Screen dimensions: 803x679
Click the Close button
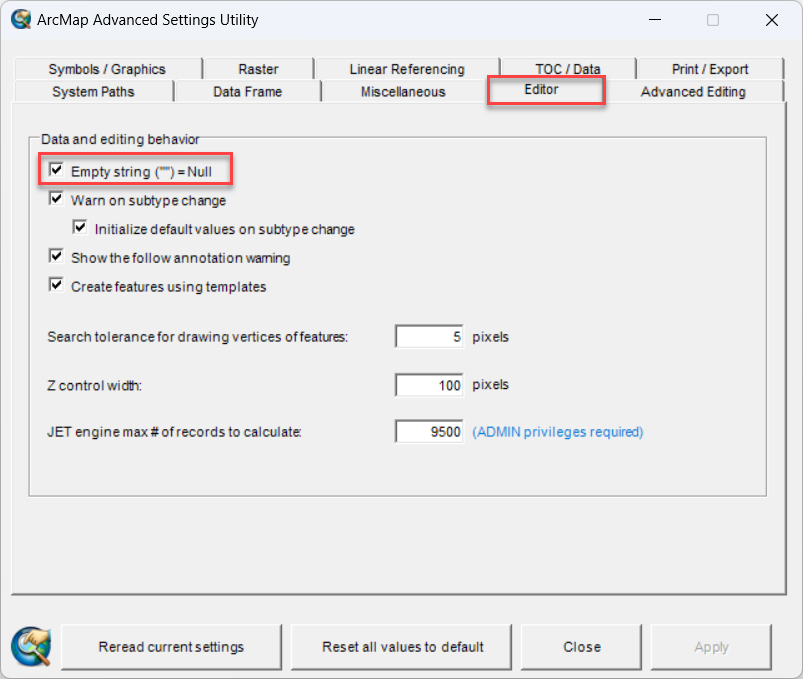(x=580, y=646)
